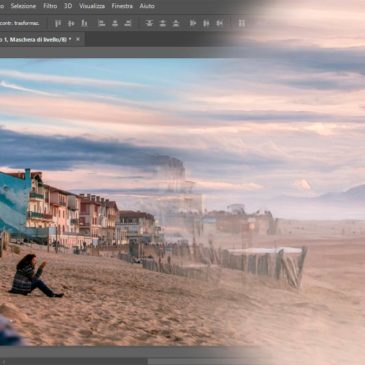Viewport: 365px width, 365px height.
Task: Click the seated woman in the canvas image
Action: pyautogui.click(x=35, y=276)
